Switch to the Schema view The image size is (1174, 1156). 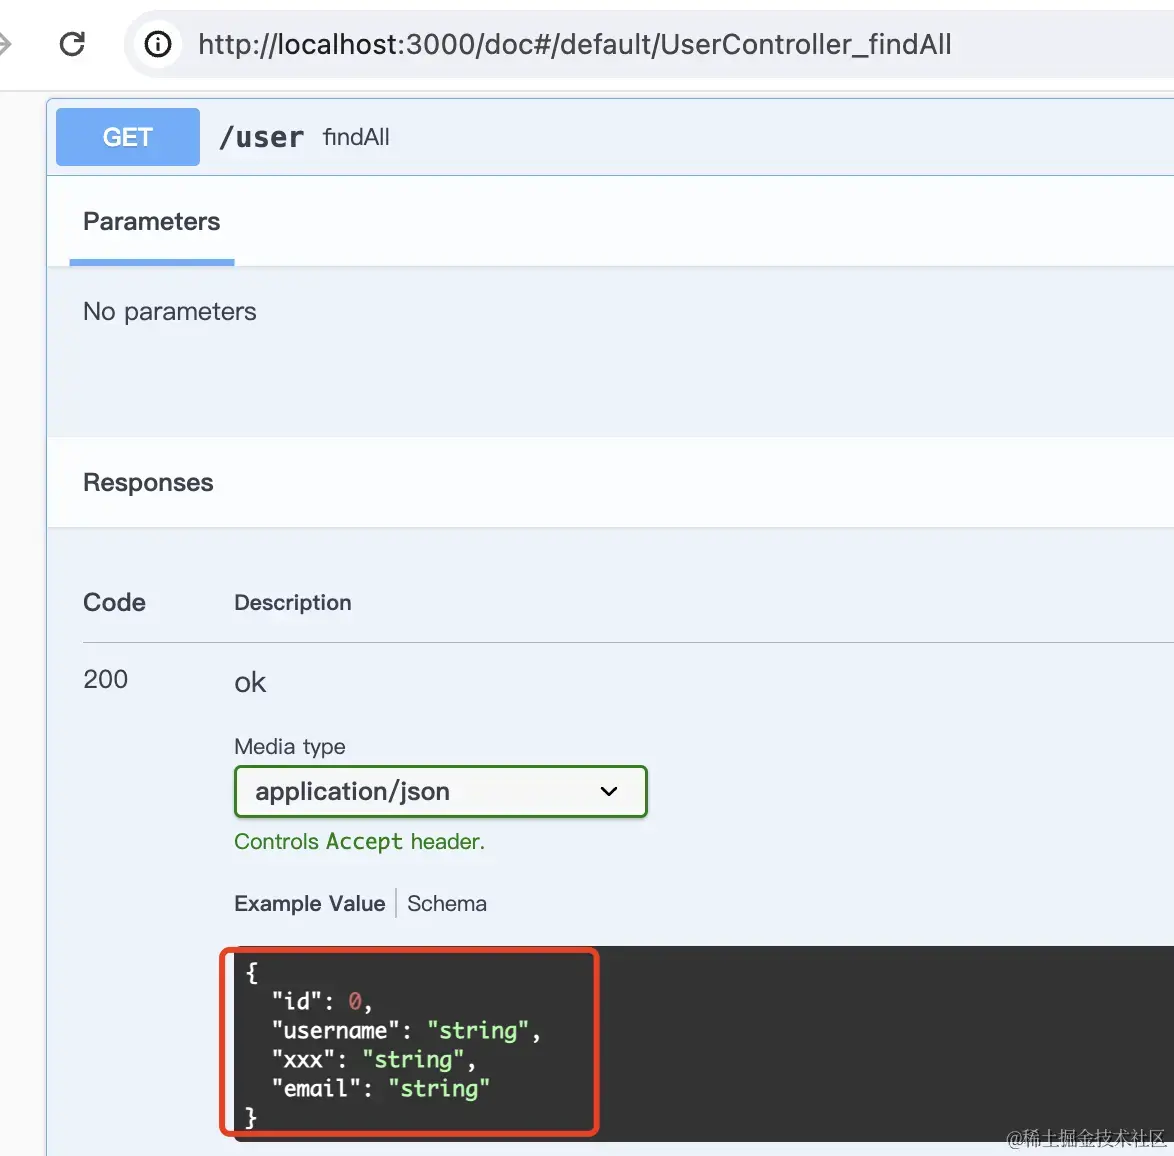pos(446,904)
